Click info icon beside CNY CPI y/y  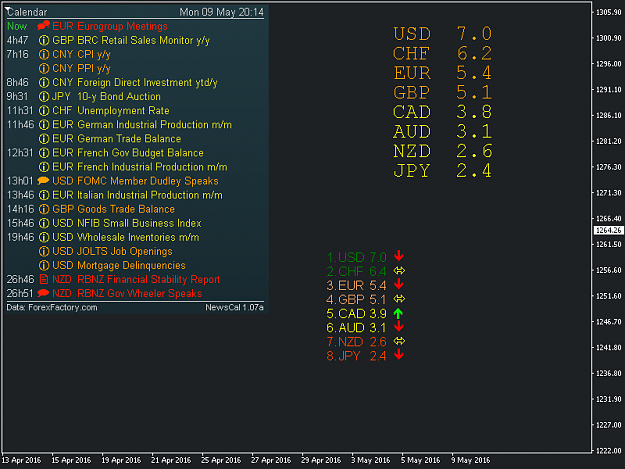pos(44,54)
